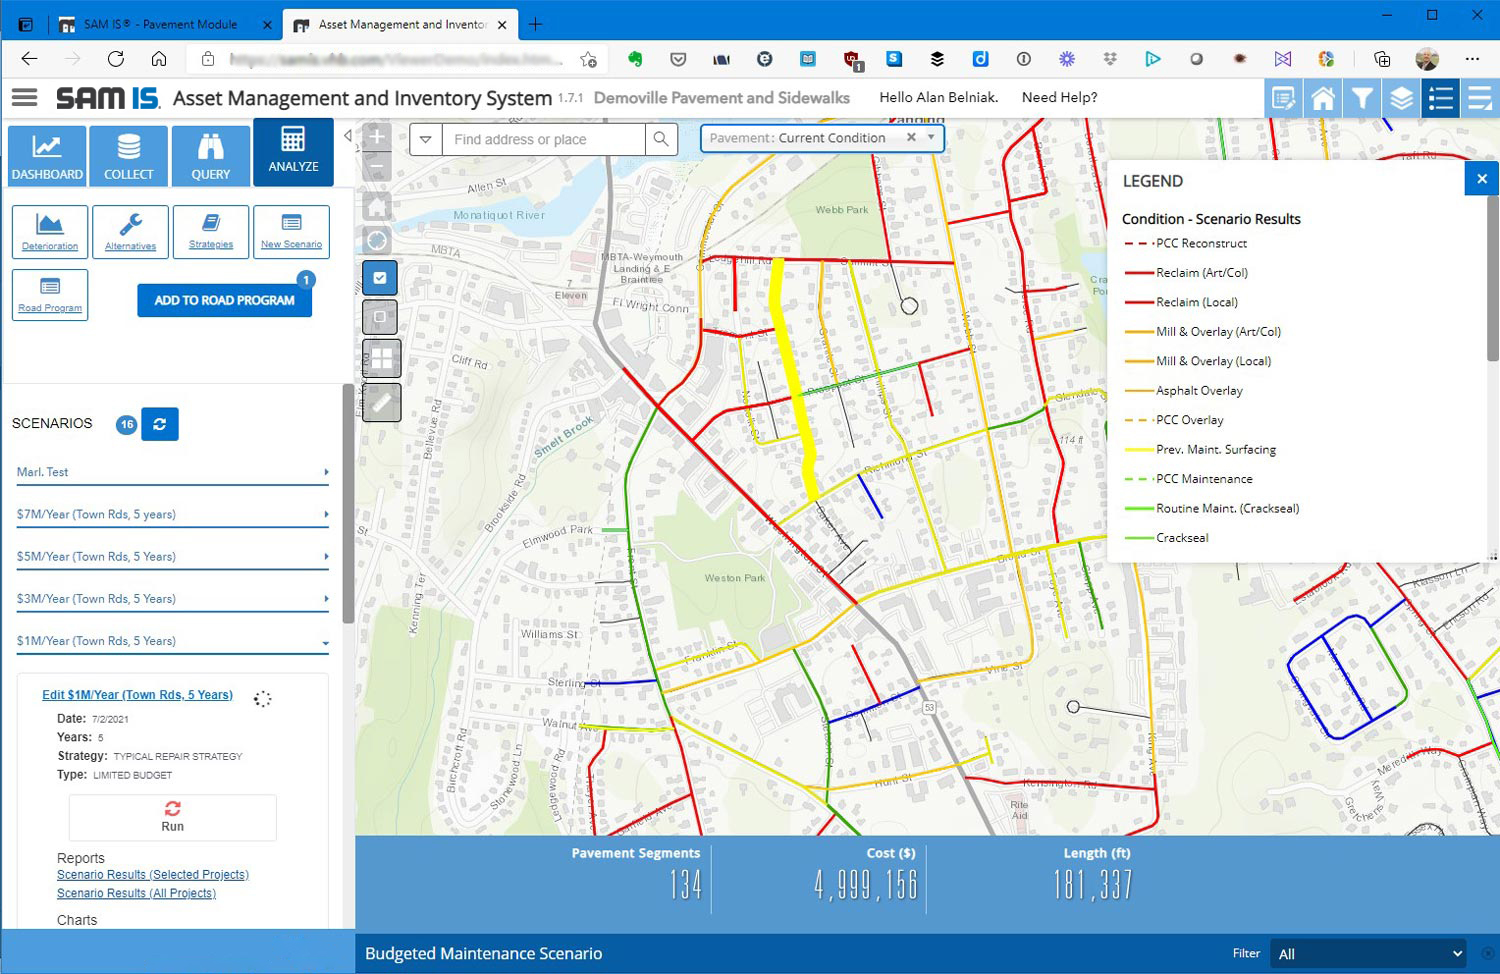
Task: Click ADD TO ROAD PROGRAM button
Action: coord(225,300)
